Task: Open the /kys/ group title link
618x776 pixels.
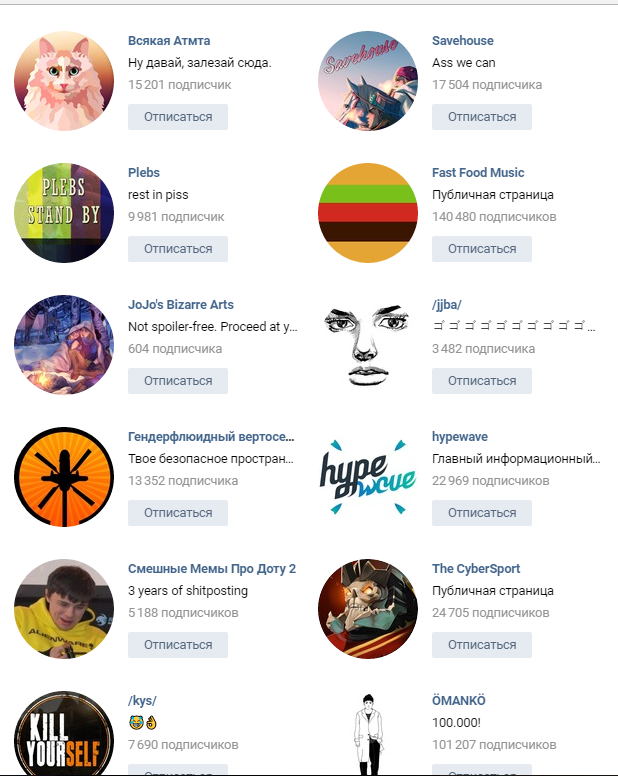Action: click(142, 701)
